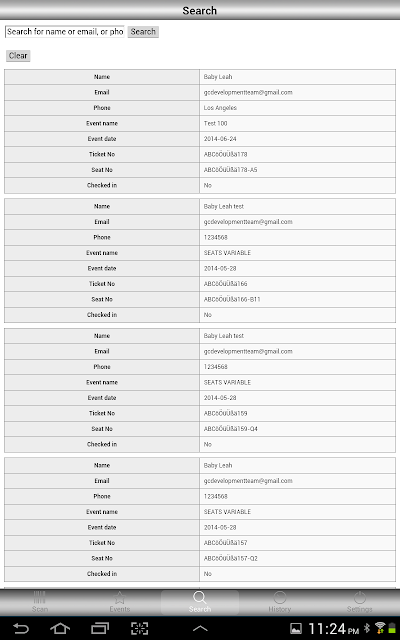Tap the 11:24 PM clock
400x640 pixels.
click(333, 629)
